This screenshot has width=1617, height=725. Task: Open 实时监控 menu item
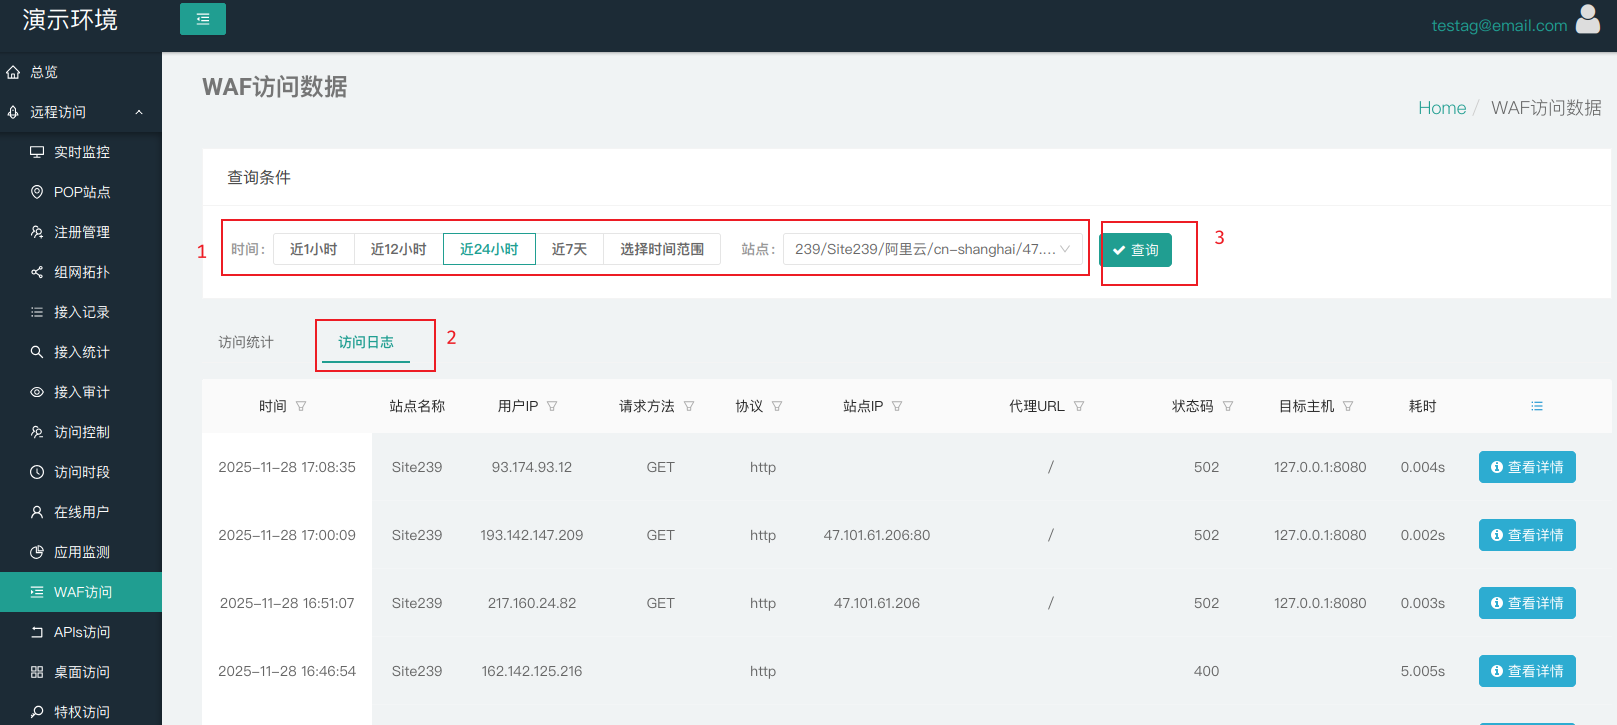(x=81, y=152)
